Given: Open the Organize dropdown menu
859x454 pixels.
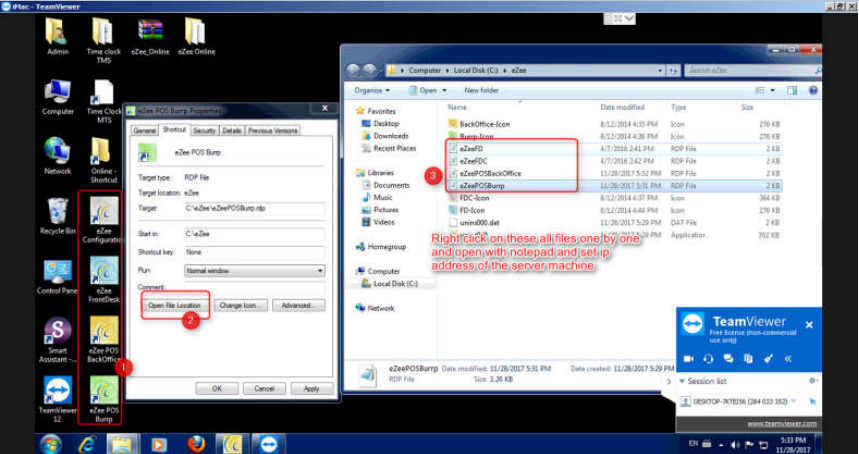Looking at the screenshot, I should coord(372,90).
